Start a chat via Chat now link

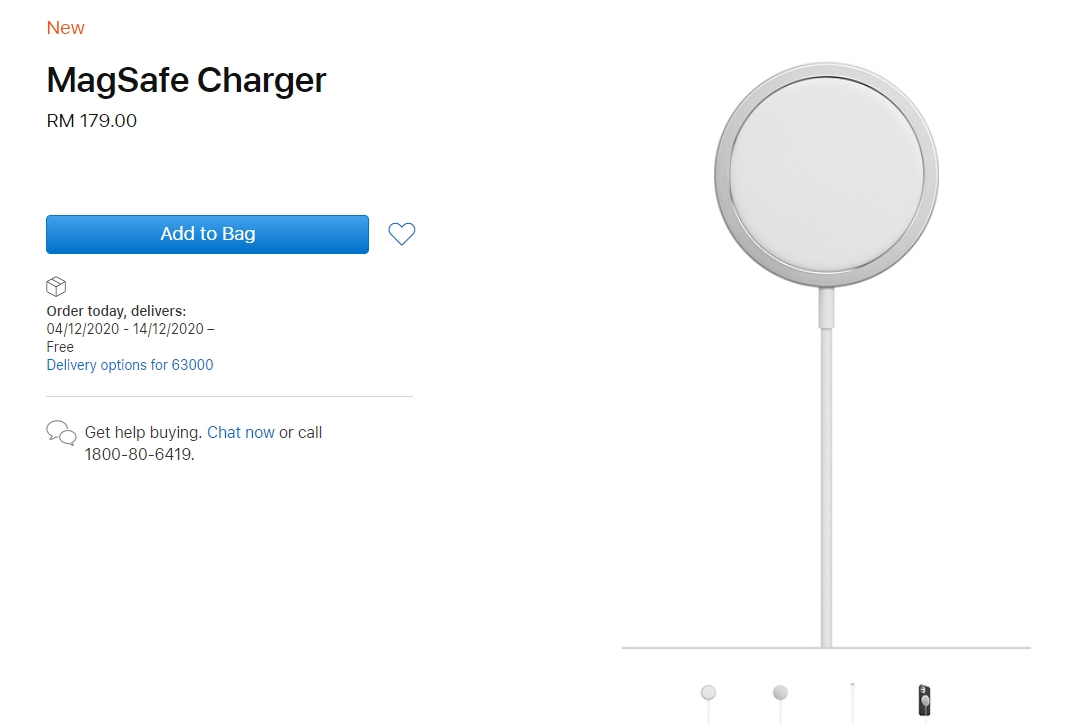(240, 432)
